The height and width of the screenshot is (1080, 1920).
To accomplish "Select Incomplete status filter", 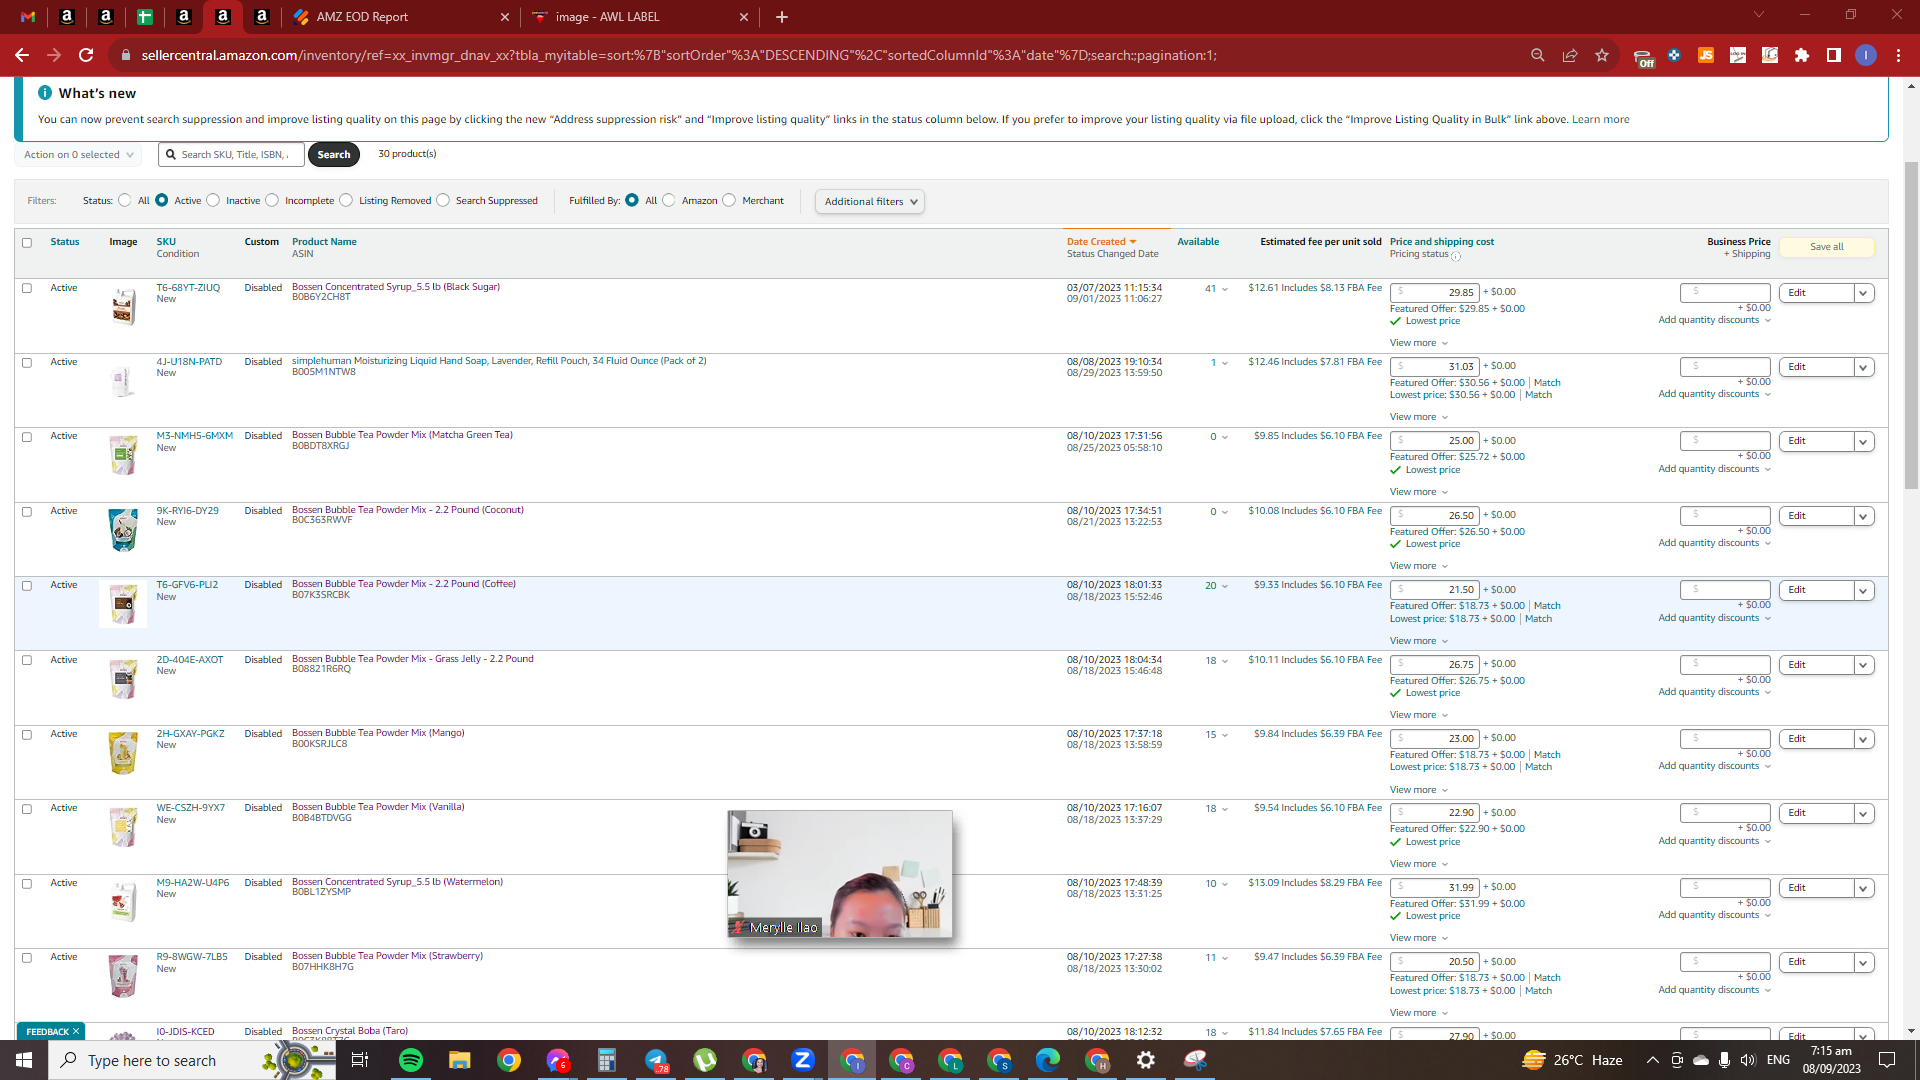I will [x=272, y=200].
